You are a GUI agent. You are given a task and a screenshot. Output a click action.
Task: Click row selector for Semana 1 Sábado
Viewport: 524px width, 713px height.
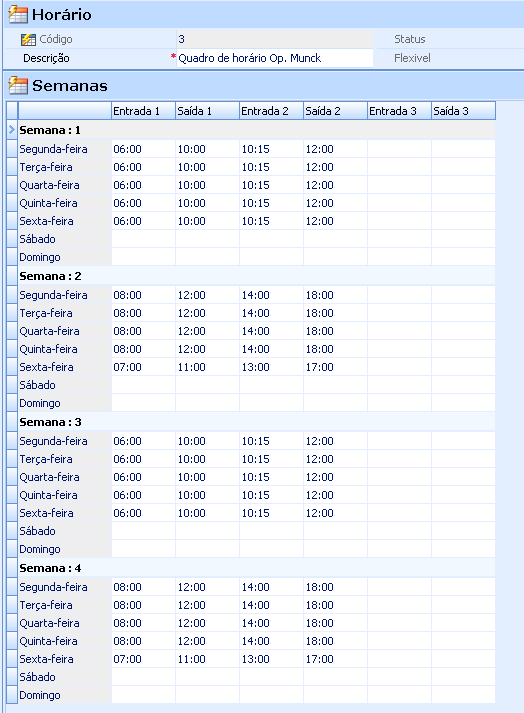click(12, 239)
